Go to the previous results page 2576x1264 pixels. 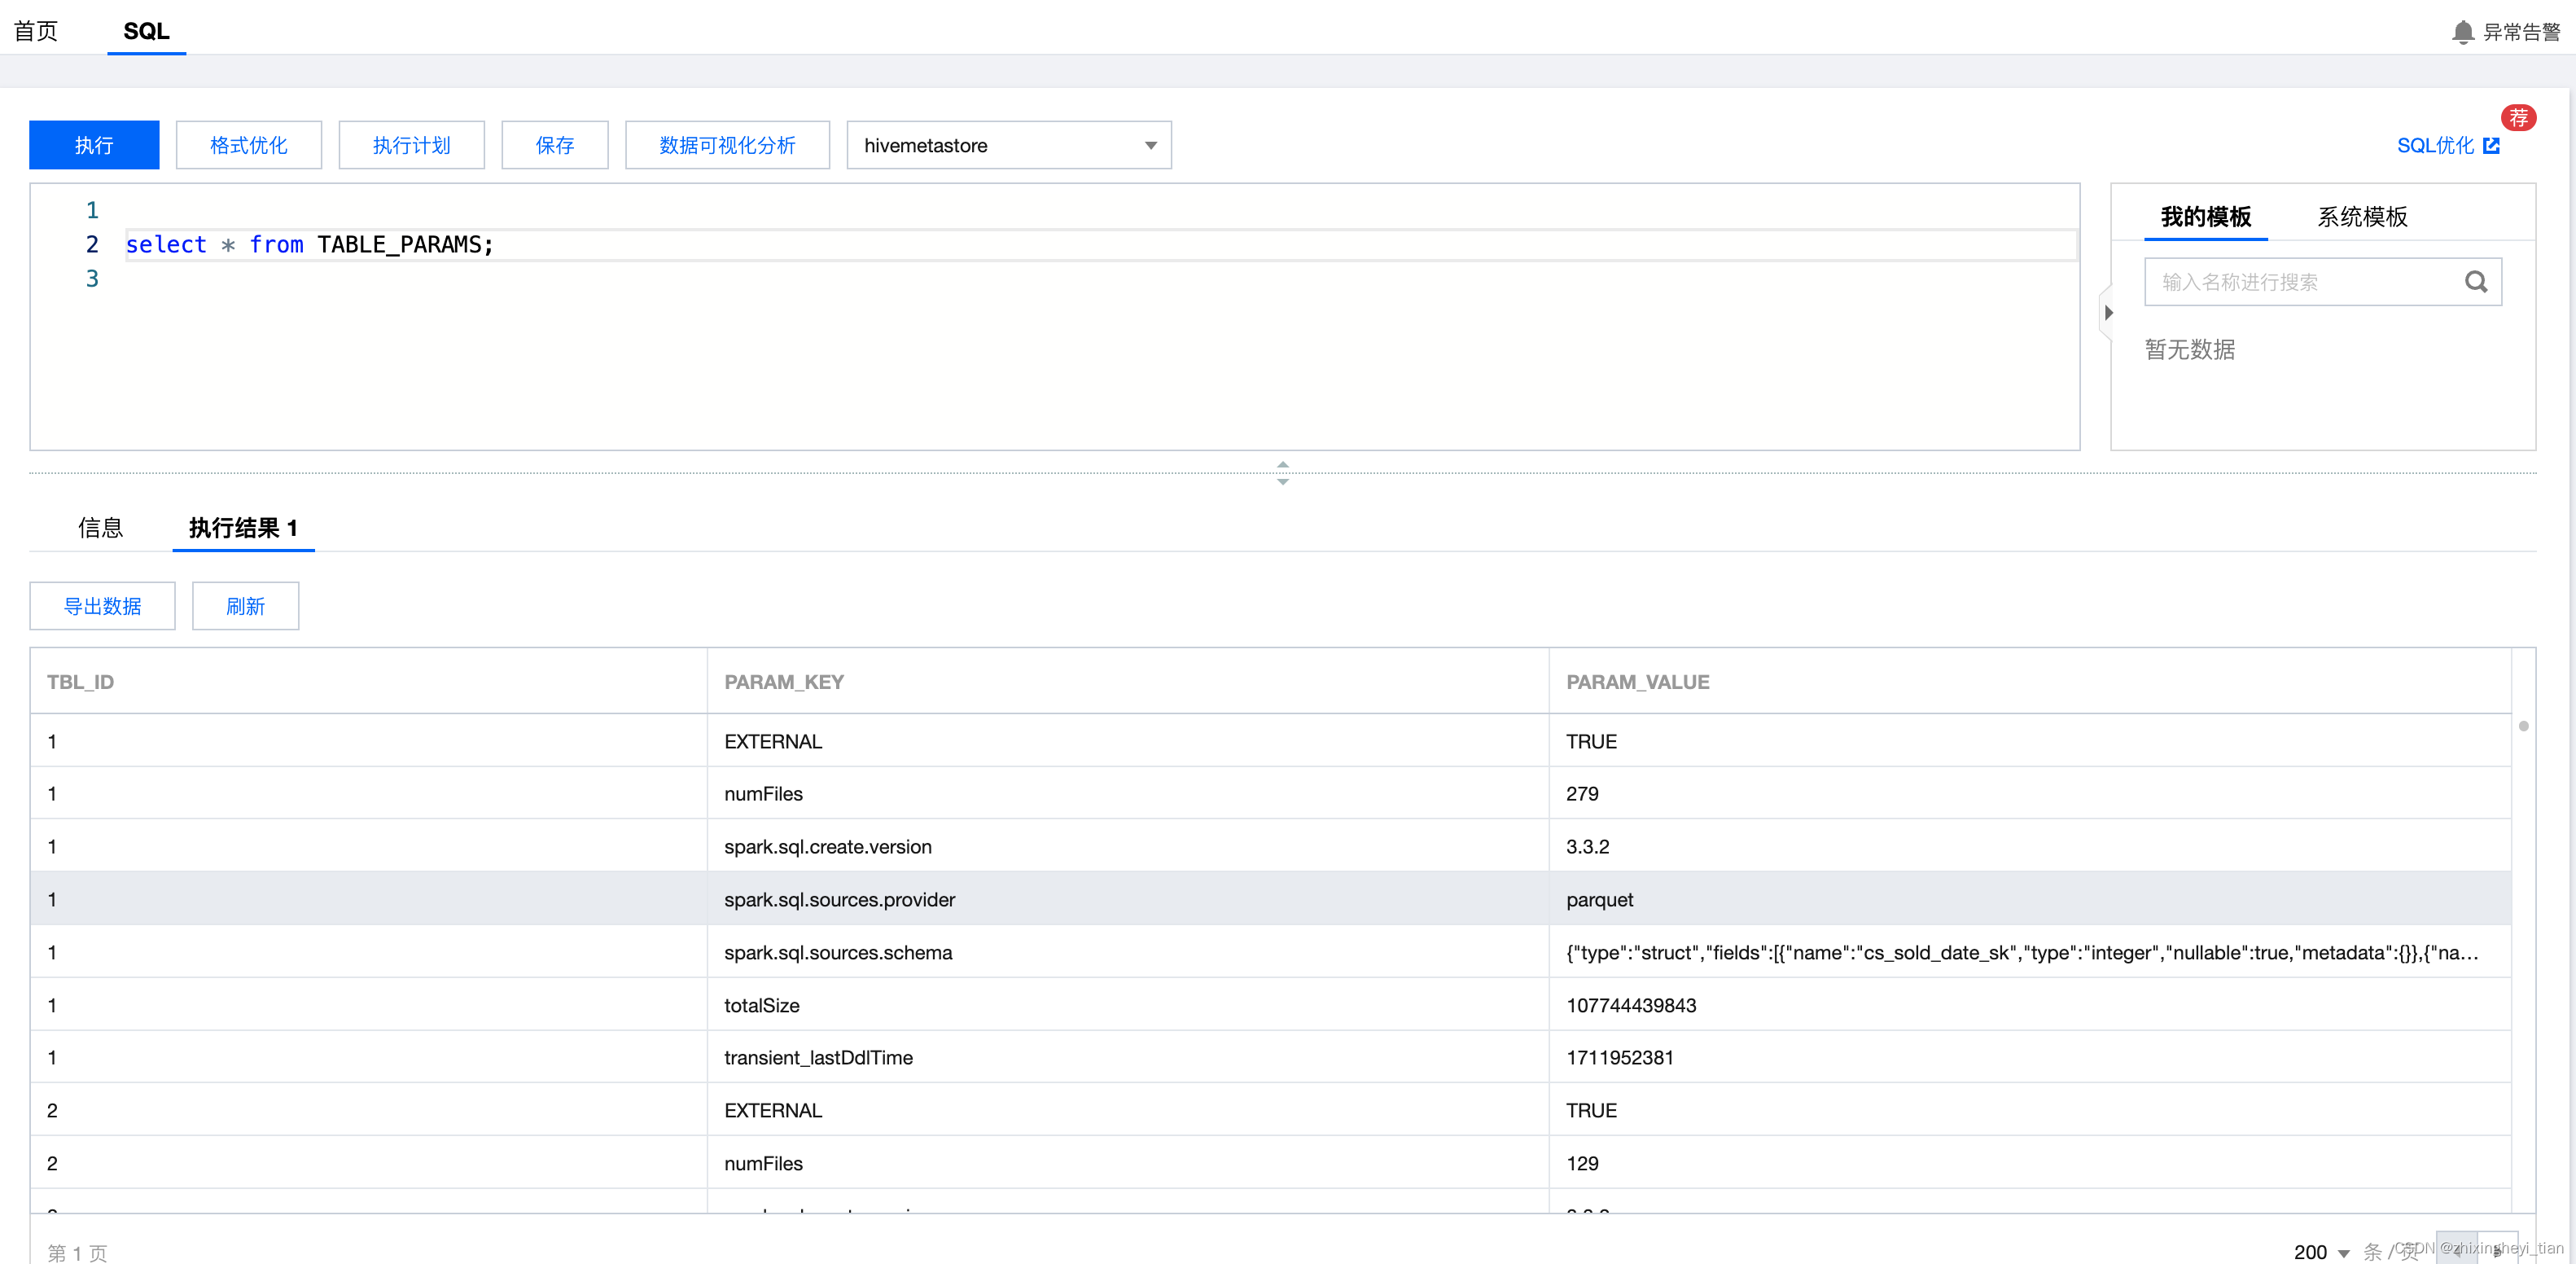tap(2456, 1250)
